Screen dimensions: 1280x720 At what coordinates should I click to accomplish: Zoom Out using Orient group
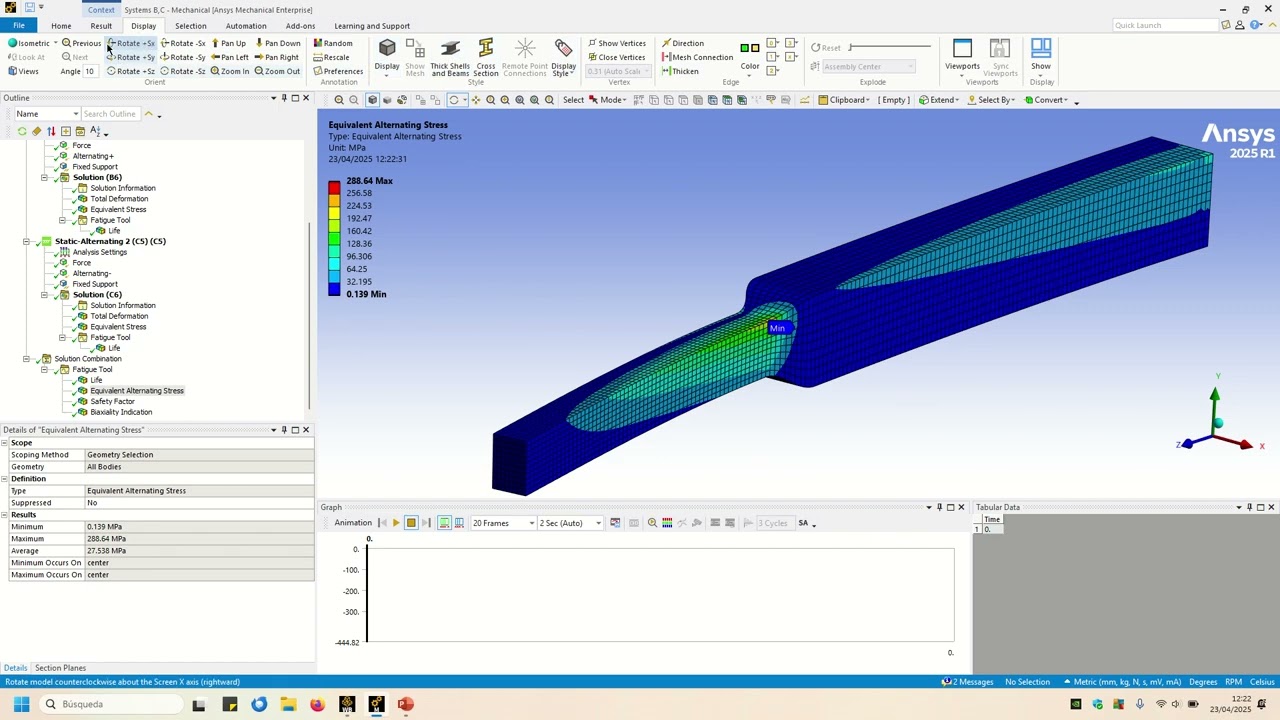(277, 71)
